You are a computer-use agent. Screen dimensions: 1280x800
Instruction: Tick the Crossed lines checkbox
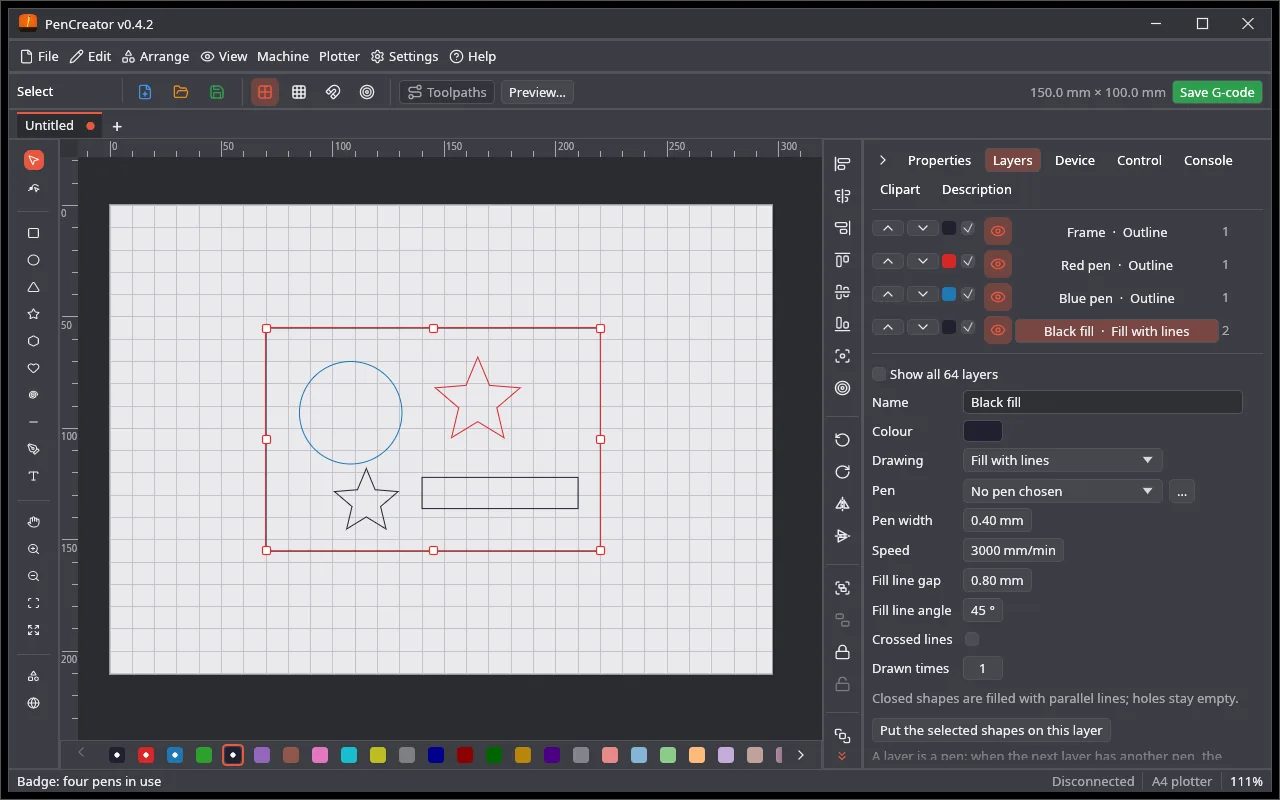[x=971, y=639]
